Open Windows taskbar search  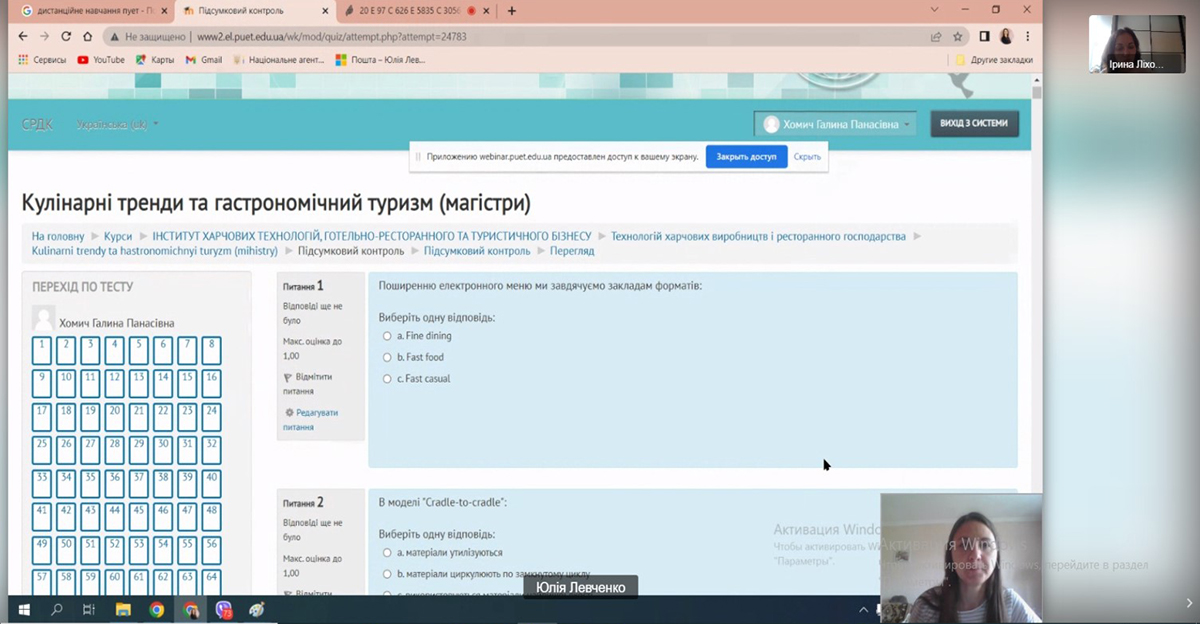click(56, 608)
